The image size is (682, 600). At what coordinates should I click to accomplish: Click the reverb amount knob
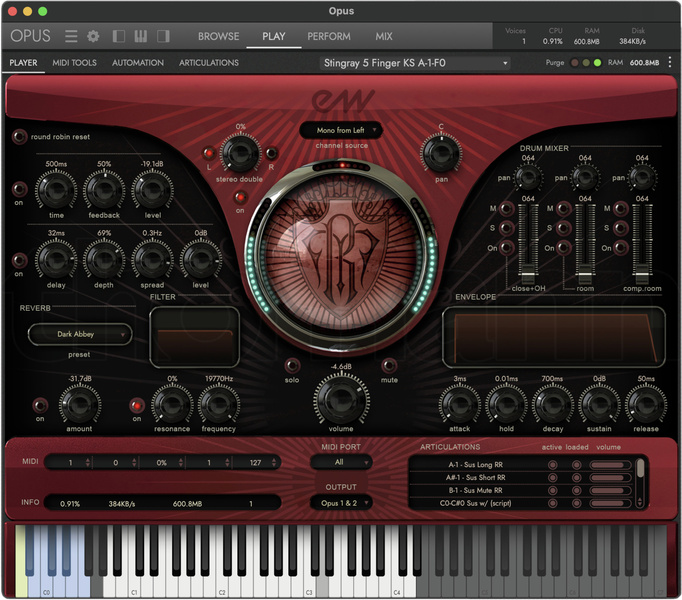click(80, 405)
